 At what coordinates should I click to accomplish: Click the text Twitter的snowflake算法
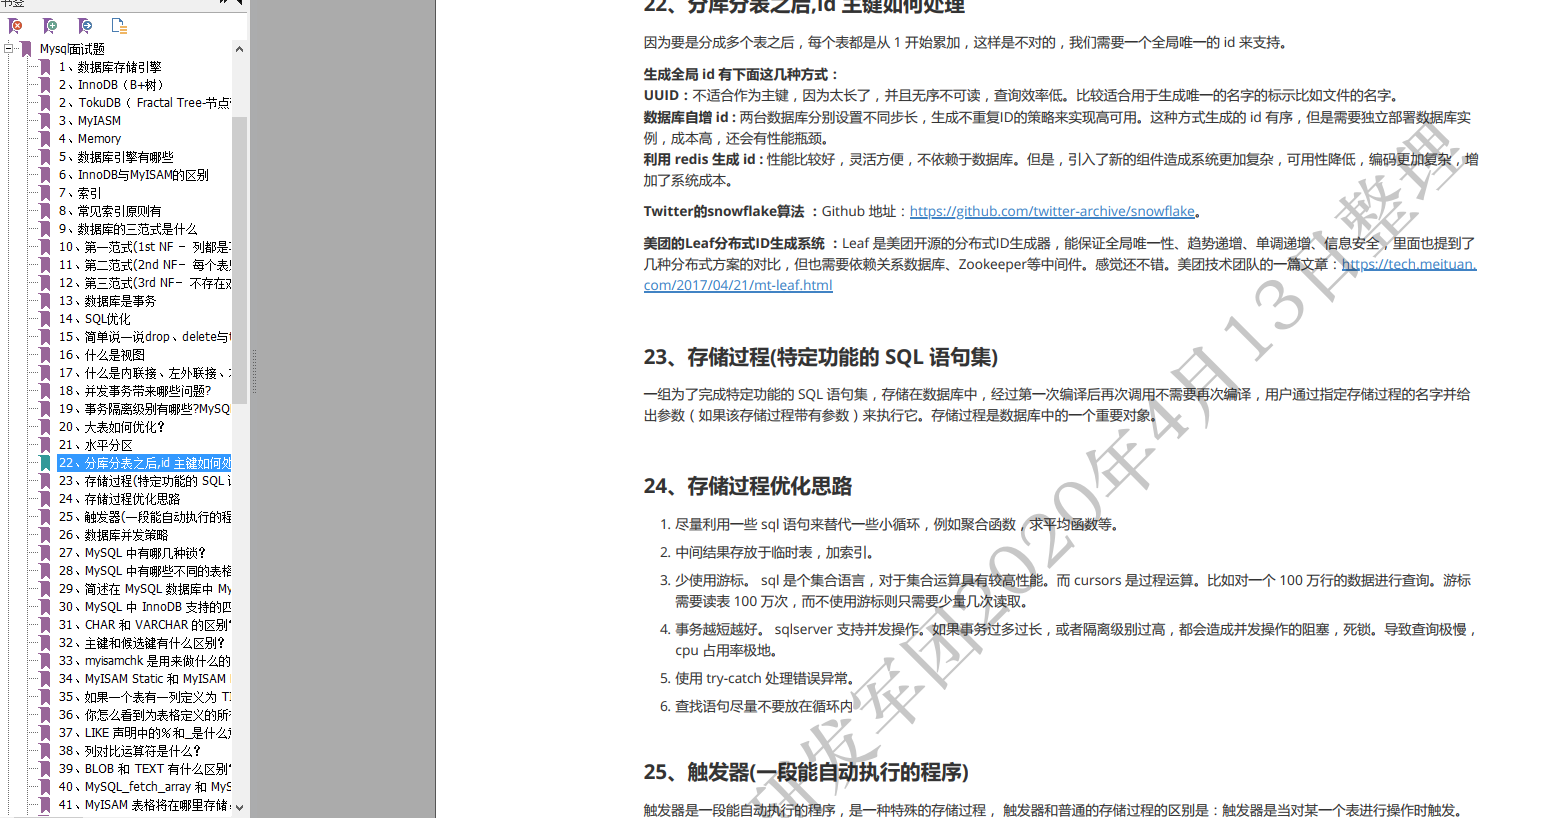click(x=724, y=211)
